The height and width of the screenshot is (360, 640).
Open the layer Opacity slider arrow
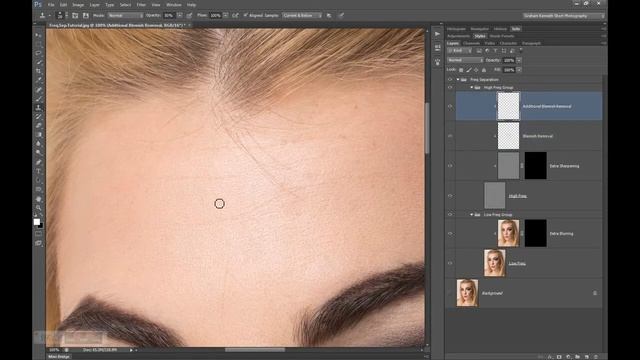point(519,60)
